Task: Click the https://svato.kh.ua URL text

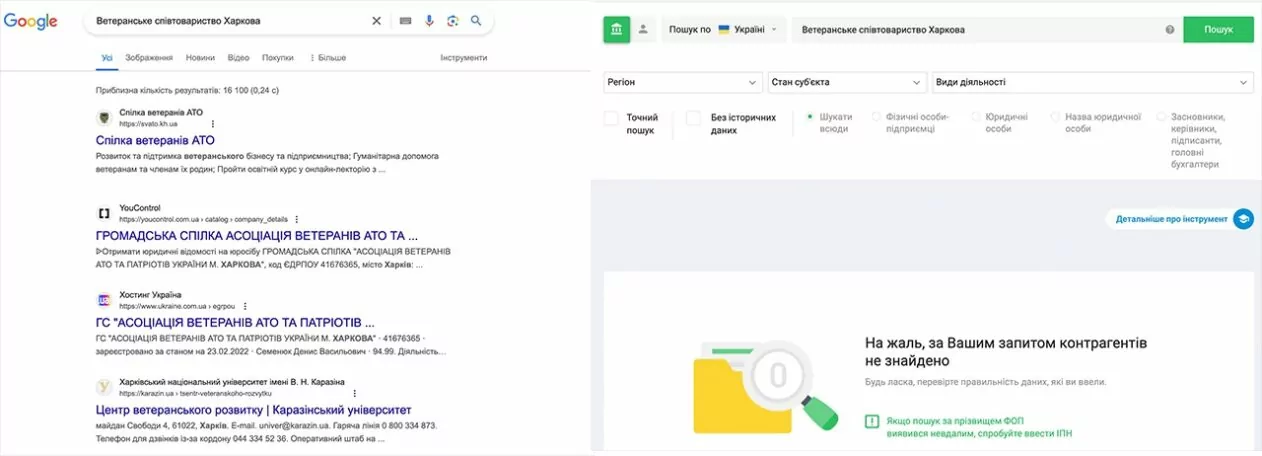Action: tap(148, 124)
